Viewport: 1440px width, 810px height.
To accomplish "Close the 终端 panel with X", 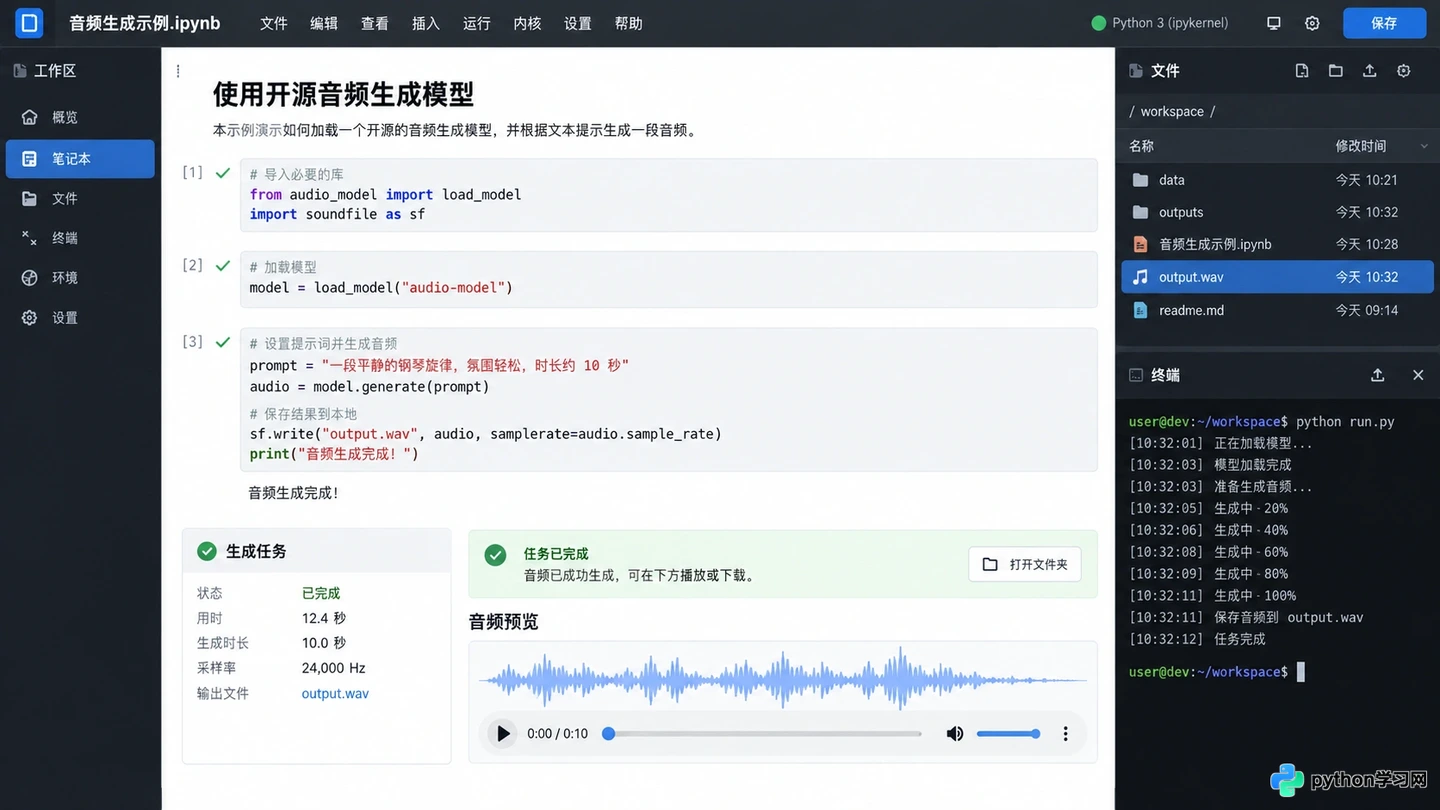I will pyautogui.click(x=1418, y=375).
